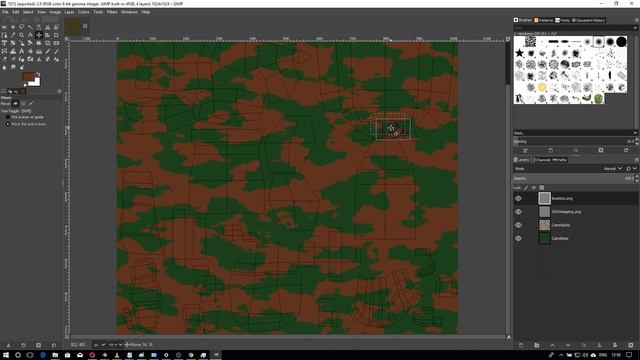Select the Fuzzy Select wand tool

[x=30, y=27]
